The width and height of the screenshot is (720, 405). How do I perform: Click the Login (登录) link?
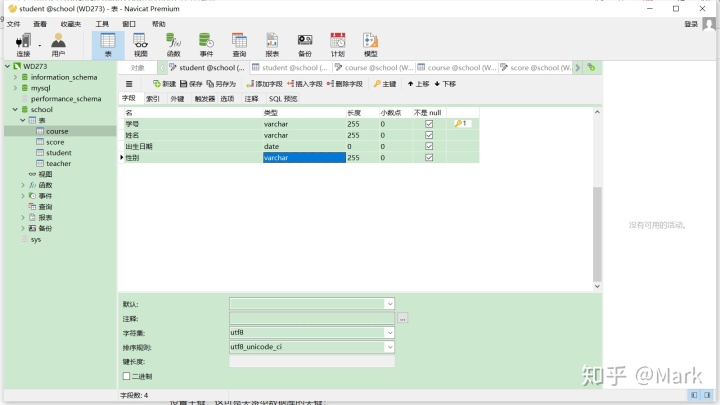(x=691, y=24)
